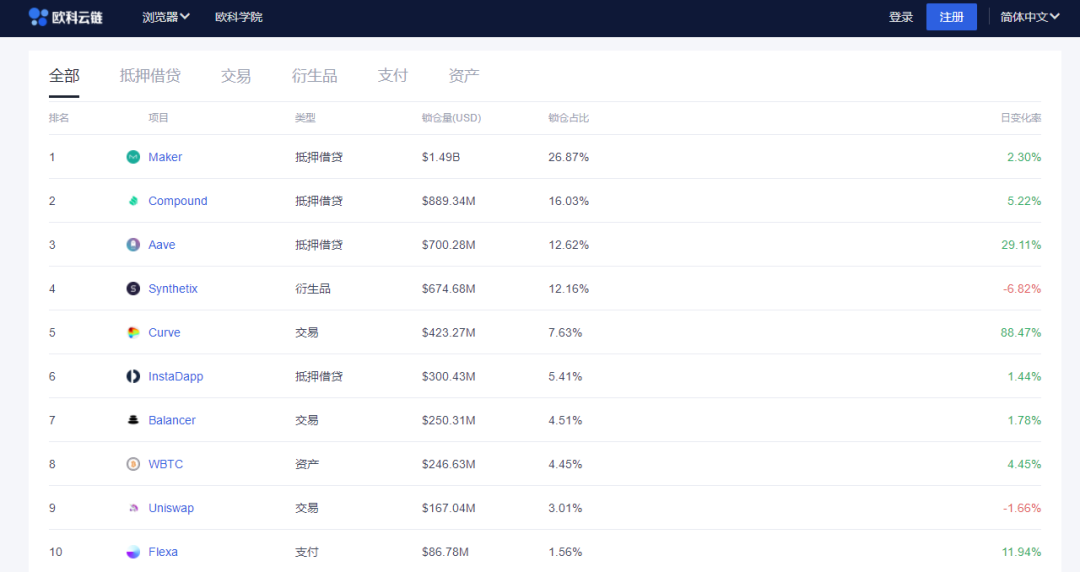Open the 简体中文 language dropdown
The image size is (1080, 572).
pyautogui.click(x=1029, y=17)
